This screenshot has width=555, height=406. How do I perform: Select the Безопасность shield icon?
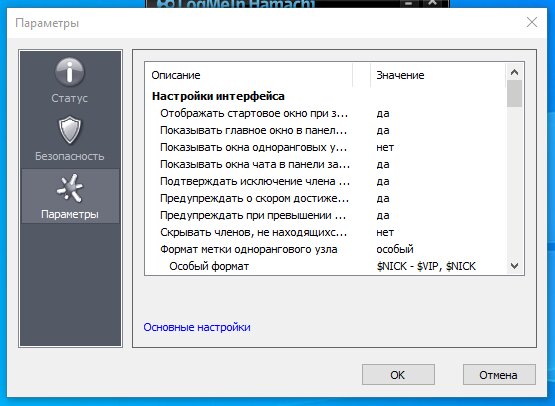[70, 130]
